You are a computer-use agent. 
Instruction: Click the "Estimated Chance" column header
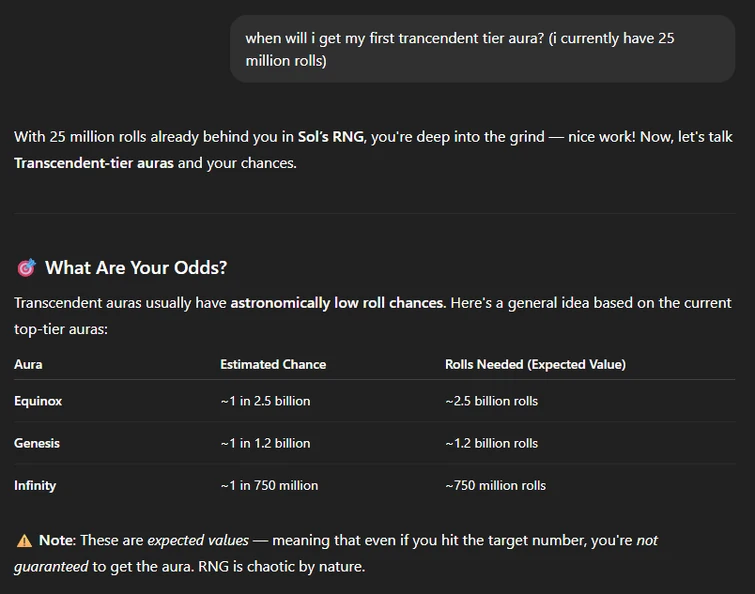click(273, 364)
